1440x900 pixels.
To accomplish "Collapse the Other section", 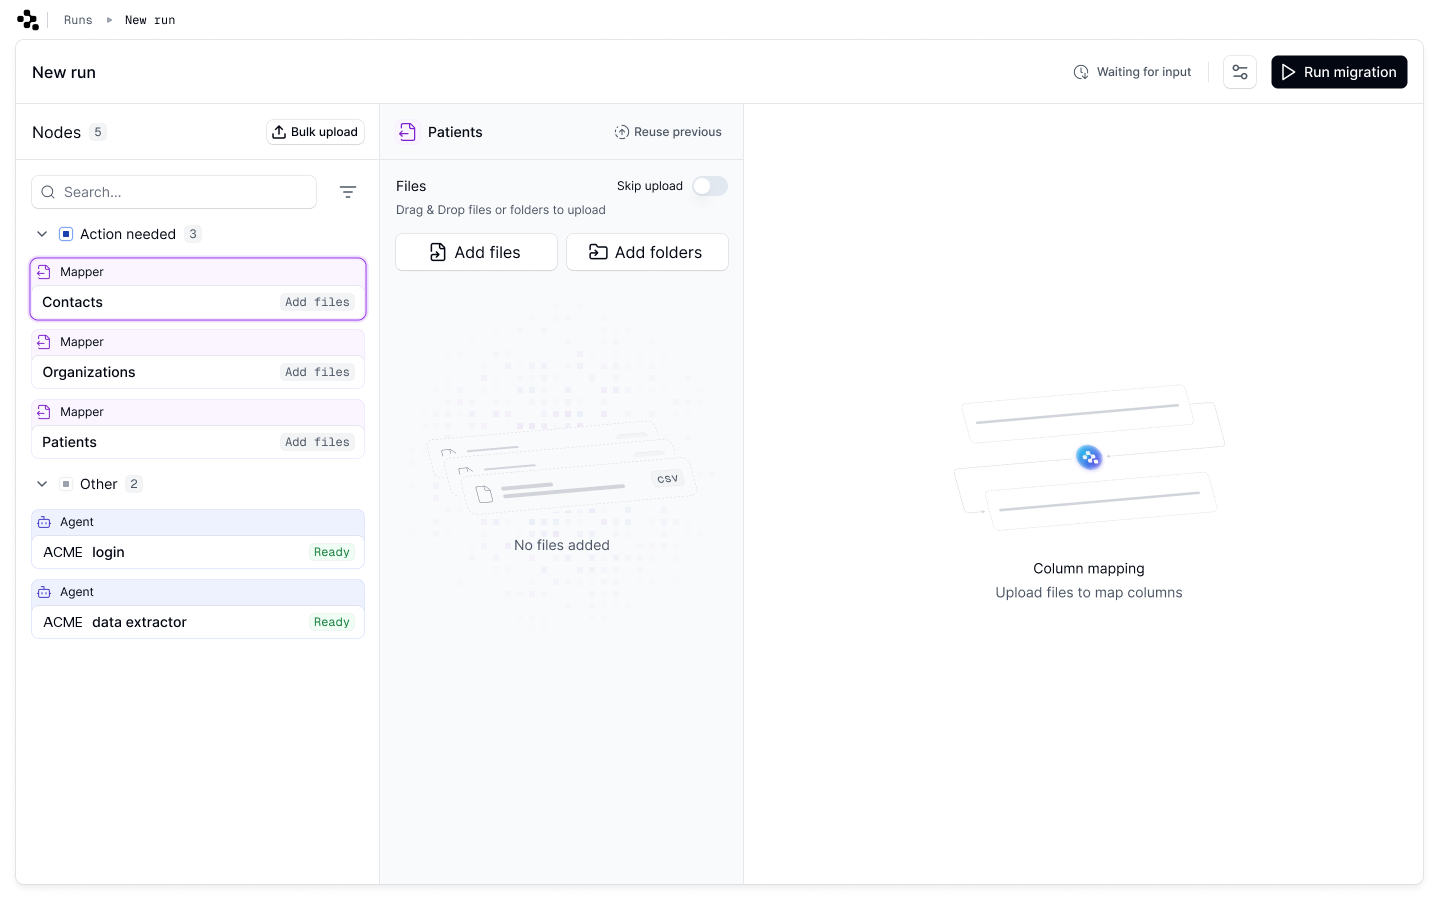I will [x=42, y=483].
